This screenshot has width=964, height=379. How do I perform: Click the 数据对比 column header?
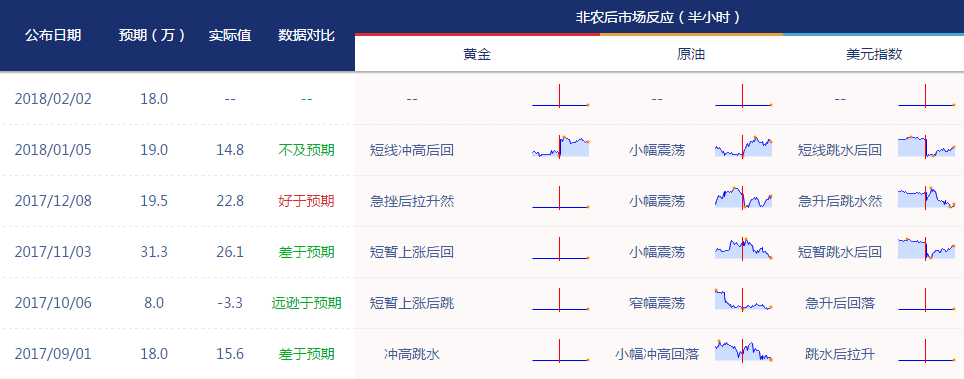coord(306,35)
